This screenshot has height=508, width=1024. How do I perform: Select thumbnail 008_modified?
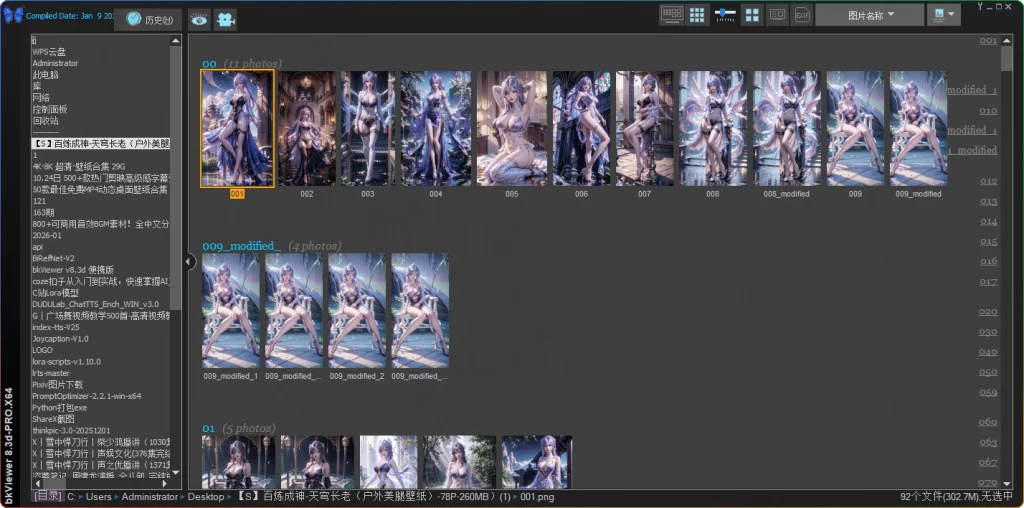[x=786, y=129]
